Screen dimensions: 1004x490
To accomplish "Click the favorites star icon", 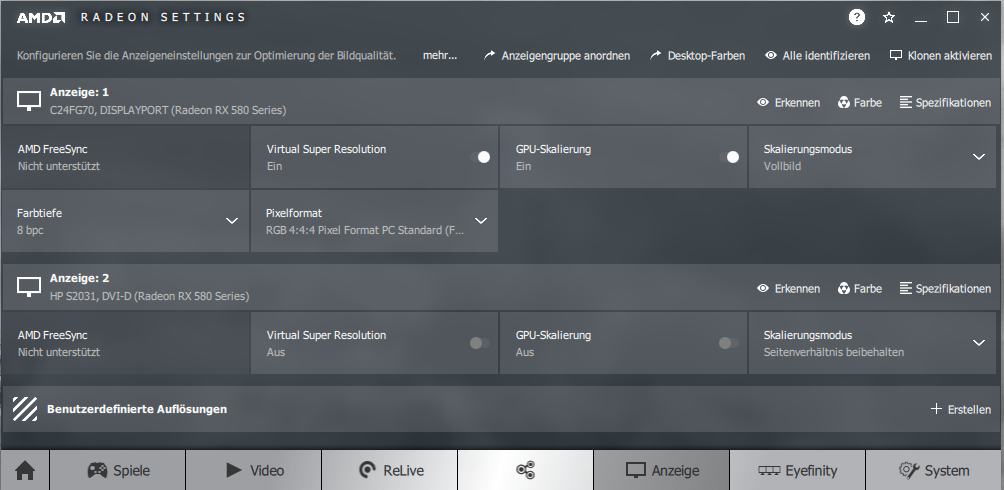I will (889, 17).
